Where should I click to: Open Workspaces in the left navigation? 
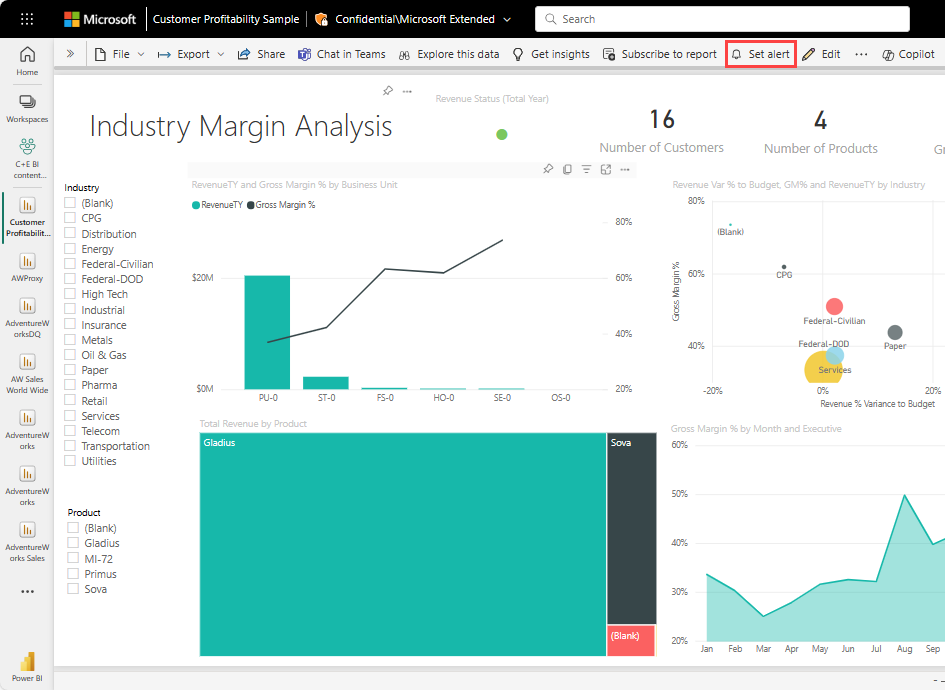[27, 109]
